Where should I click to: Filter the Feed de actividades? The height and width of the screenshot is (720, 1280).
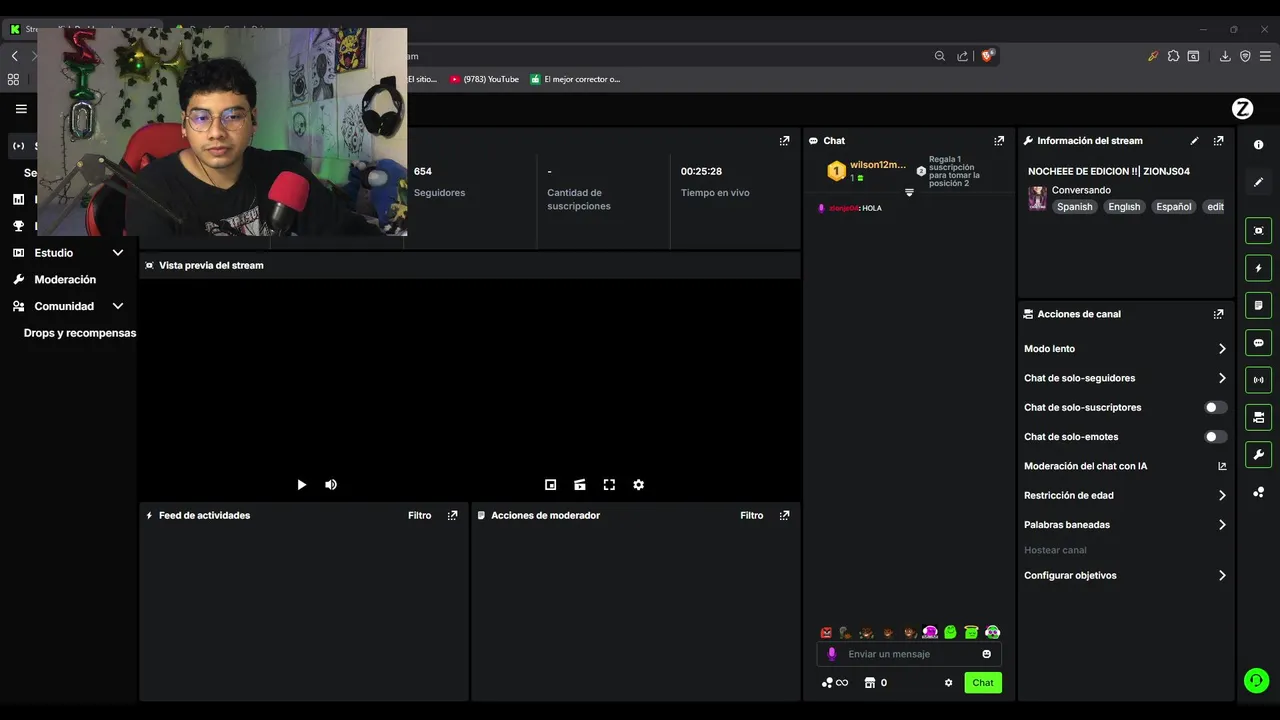(420, 516)
